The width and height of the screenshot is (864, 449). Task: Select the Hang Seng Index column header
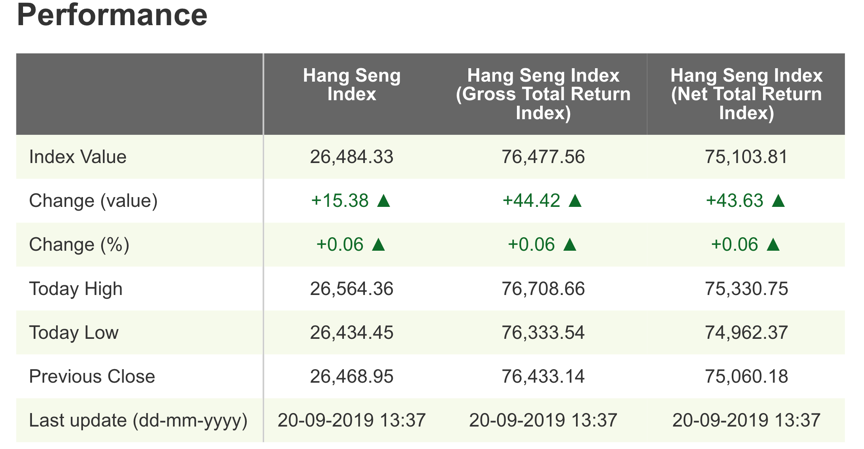(352, 85)
